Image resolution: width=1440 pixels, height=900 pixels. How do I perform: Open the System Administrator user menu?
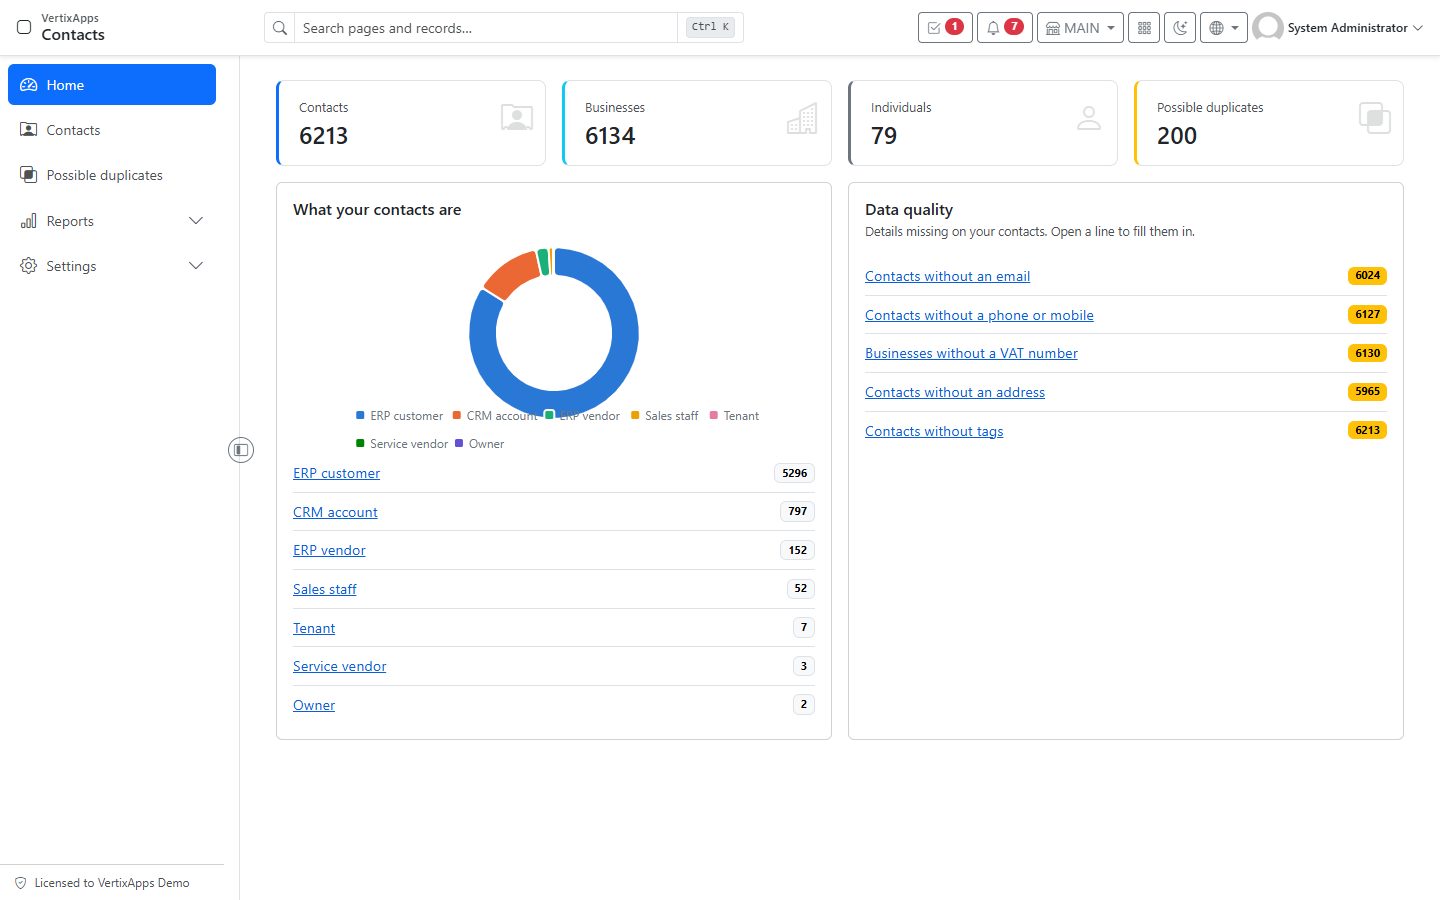click(1338, 28)
